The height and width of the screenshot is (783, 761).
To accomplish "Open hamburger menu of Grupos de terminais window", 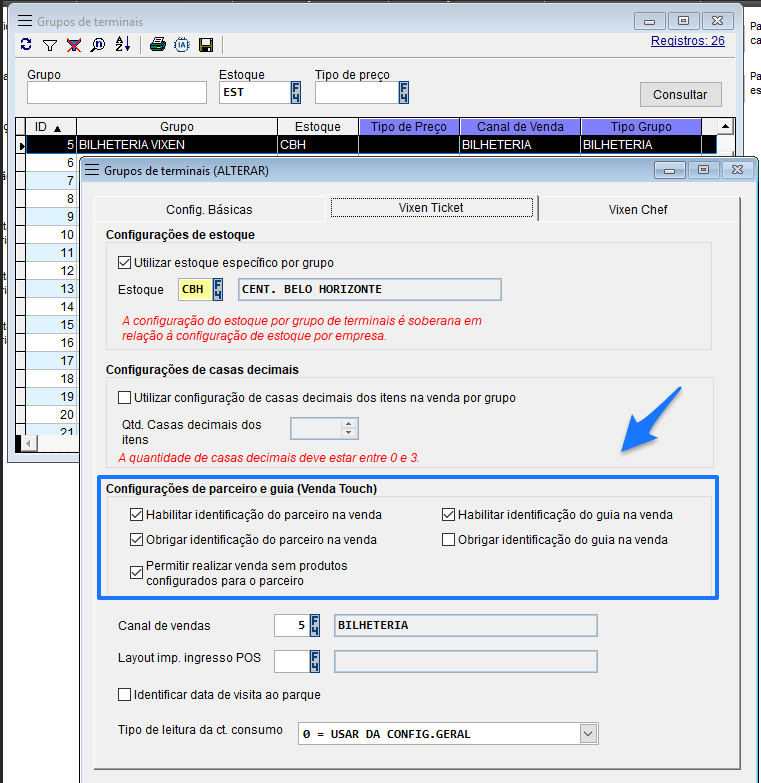I will tap(25, 21).
